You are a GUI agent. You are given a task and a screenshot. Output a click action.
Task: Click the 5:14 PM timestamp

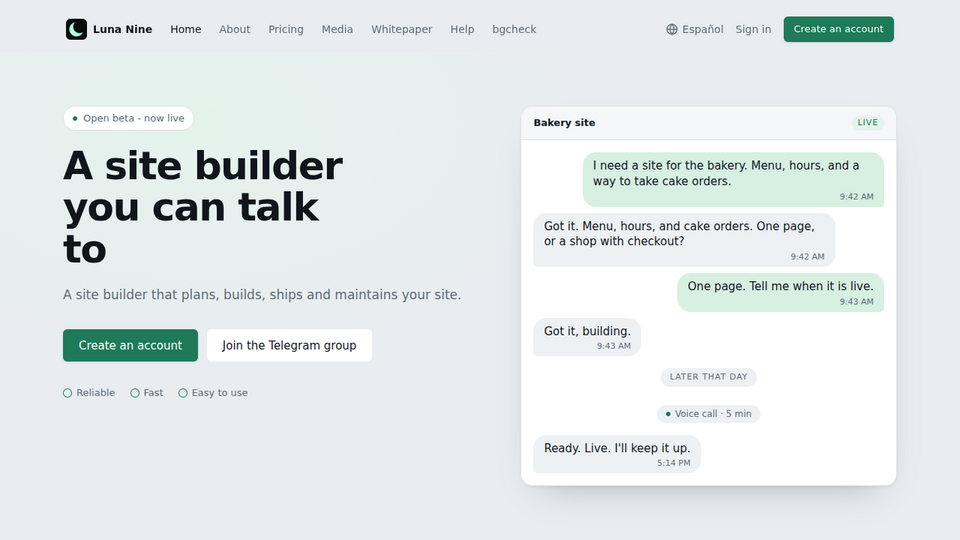pos(673,463)
